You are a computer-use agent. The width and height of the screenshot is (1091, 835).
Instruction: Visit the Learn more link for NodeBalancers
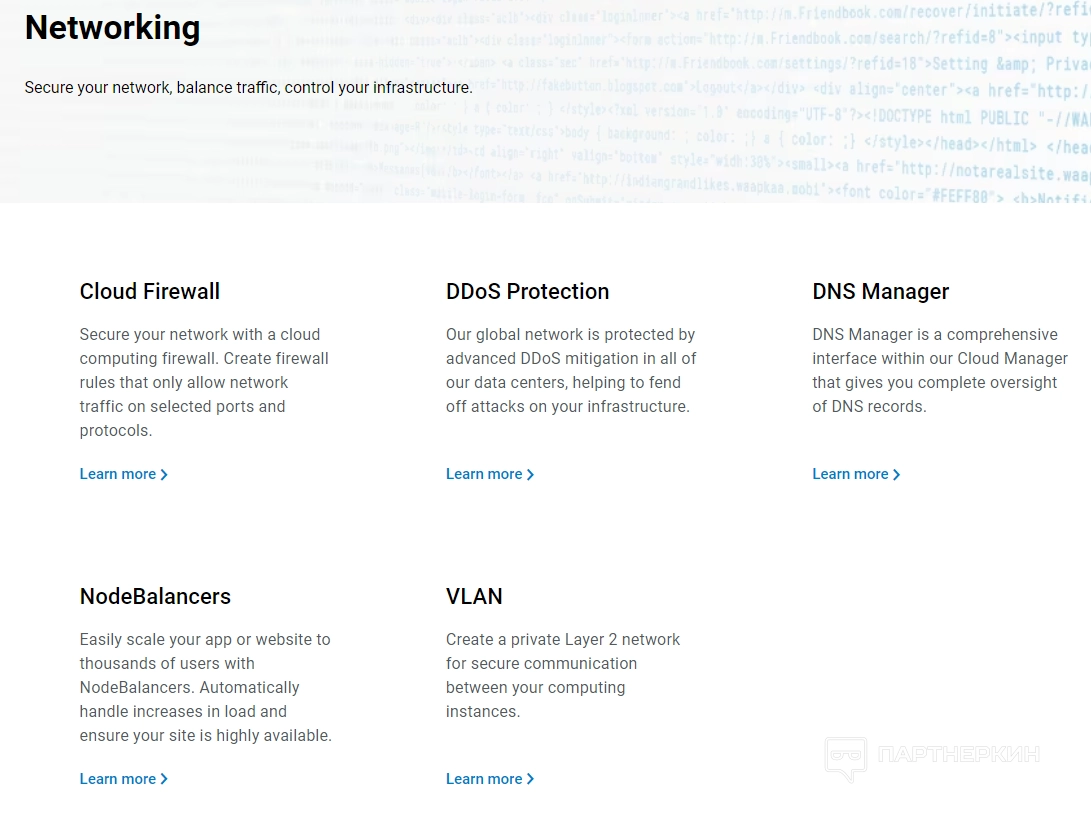pyautogui.click(x=118, y=780)
